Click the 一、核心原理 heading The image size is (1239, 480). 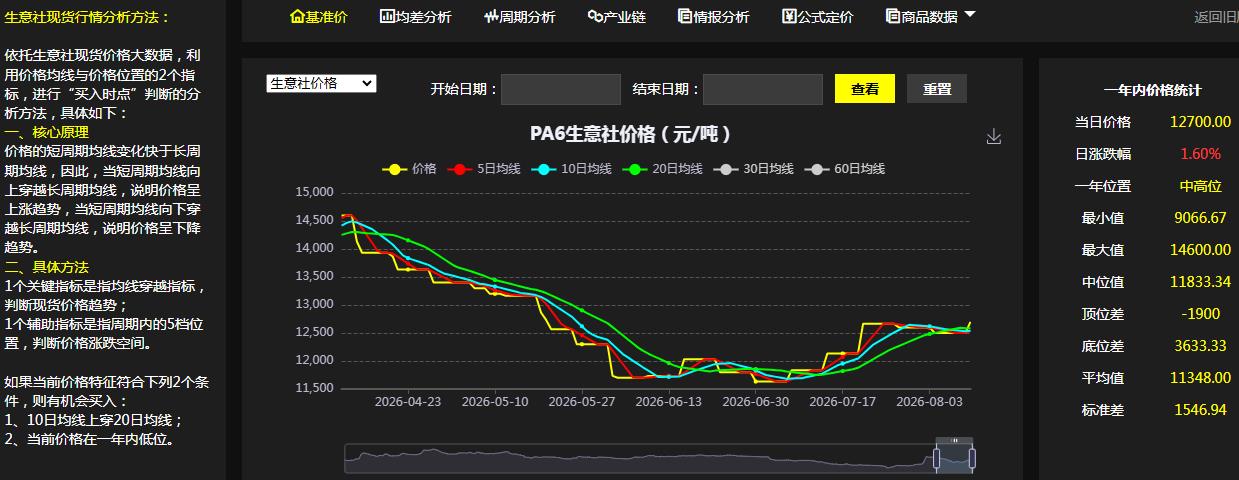point(46,132)
